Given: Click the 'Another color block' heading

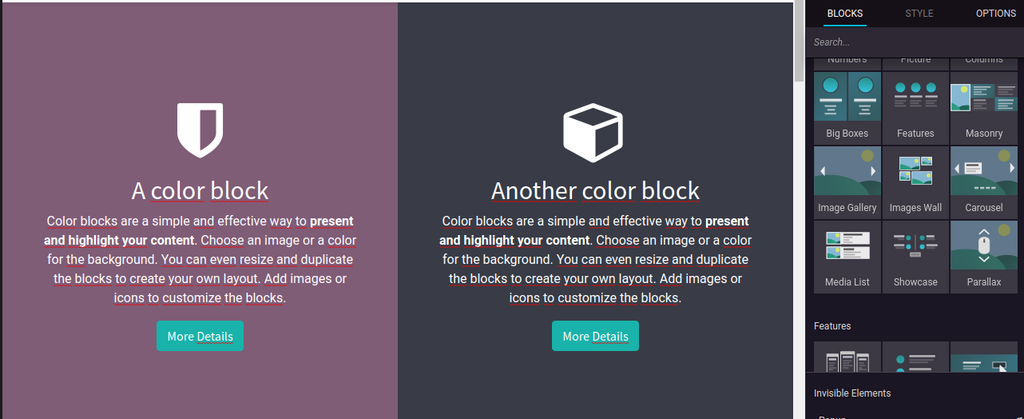Looking at the screenshot, I should 595,190.
